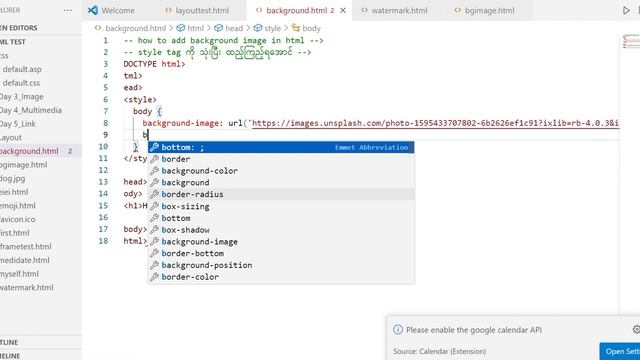Open first.html in Explorer
Screen dimensions: 640x360
[41, 233]
